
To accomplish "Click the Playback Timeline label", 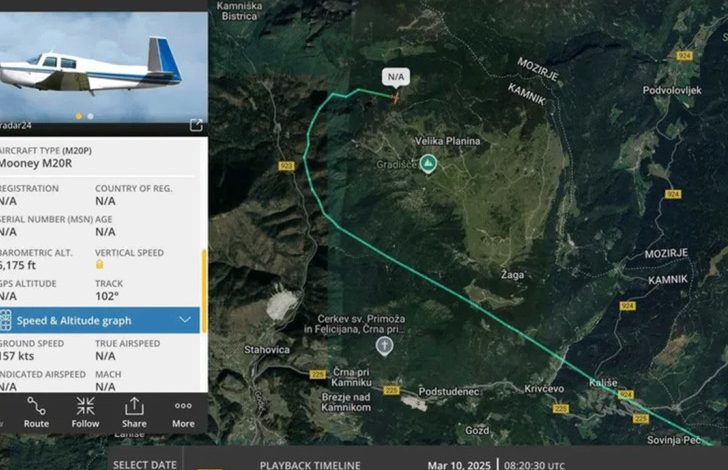I will (310, 465).
